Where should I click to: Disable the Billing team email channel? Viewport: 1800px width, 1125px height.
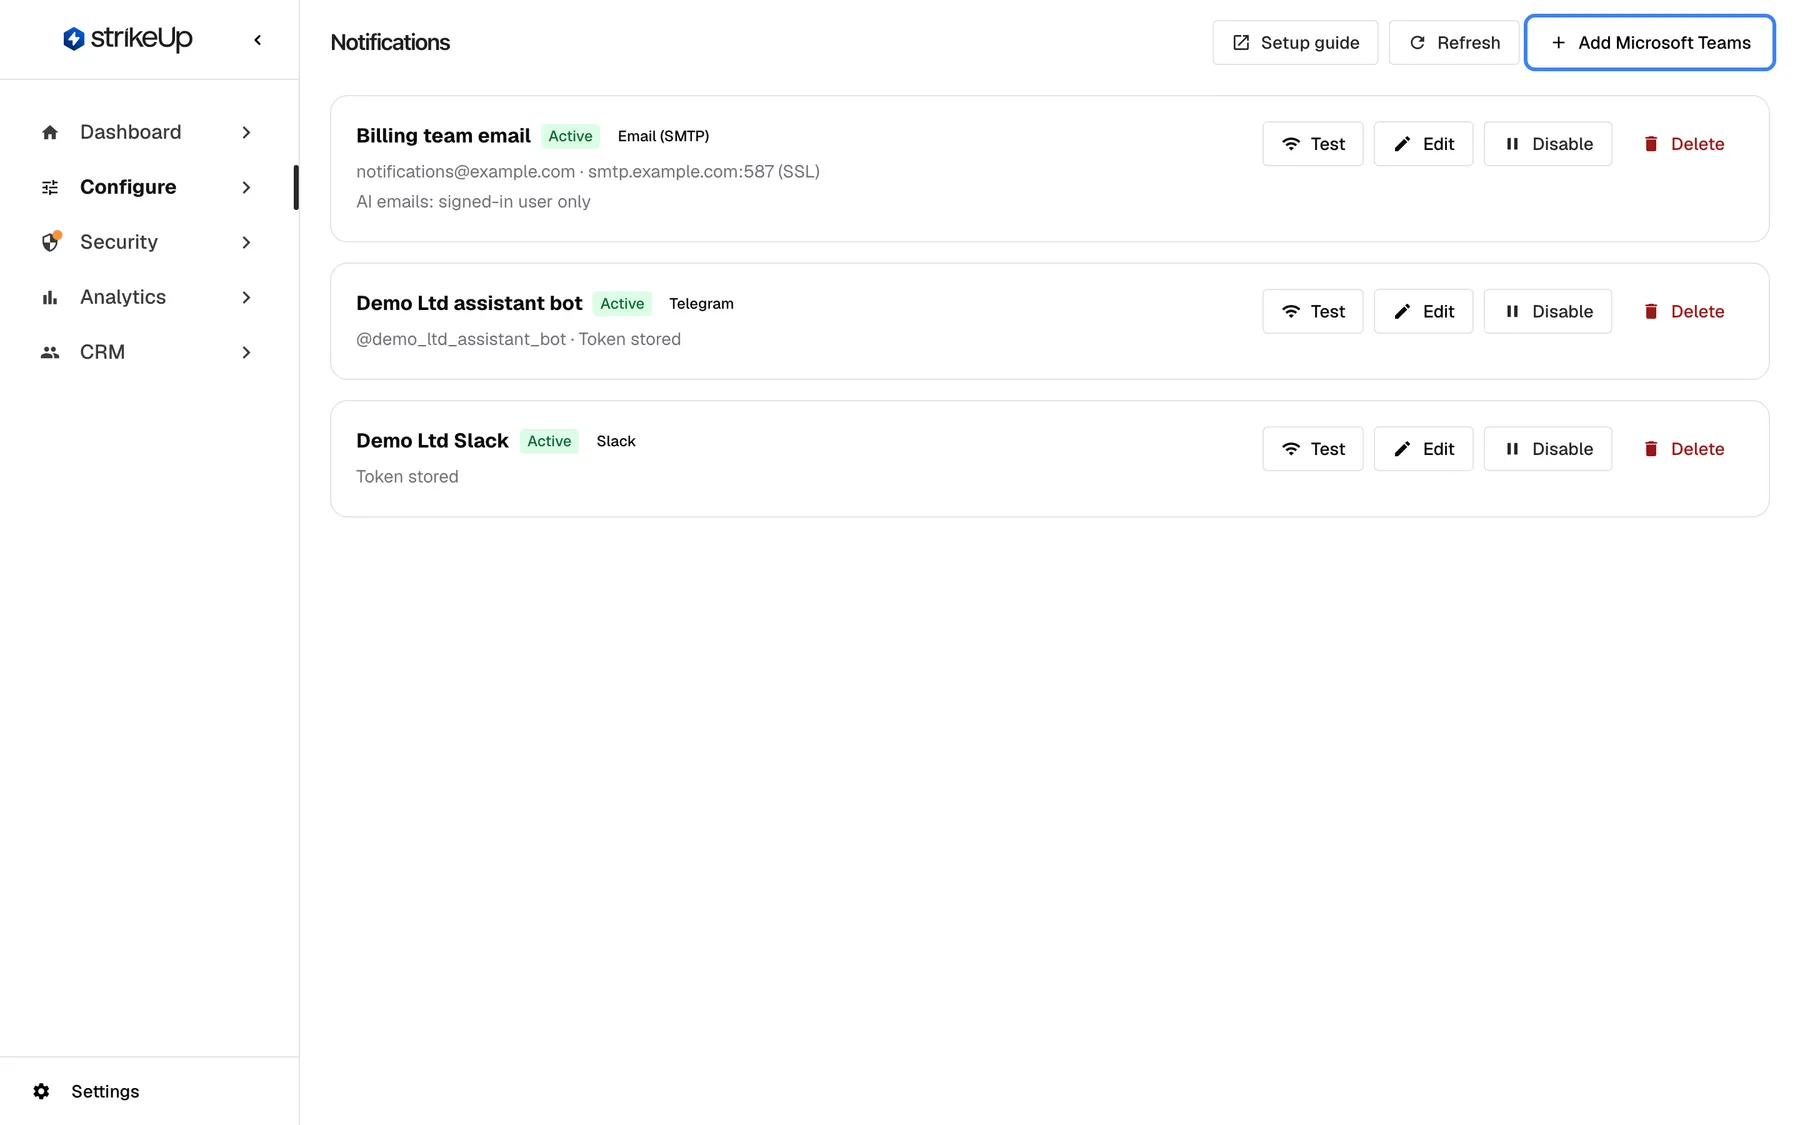click(x=1548, y=144)
